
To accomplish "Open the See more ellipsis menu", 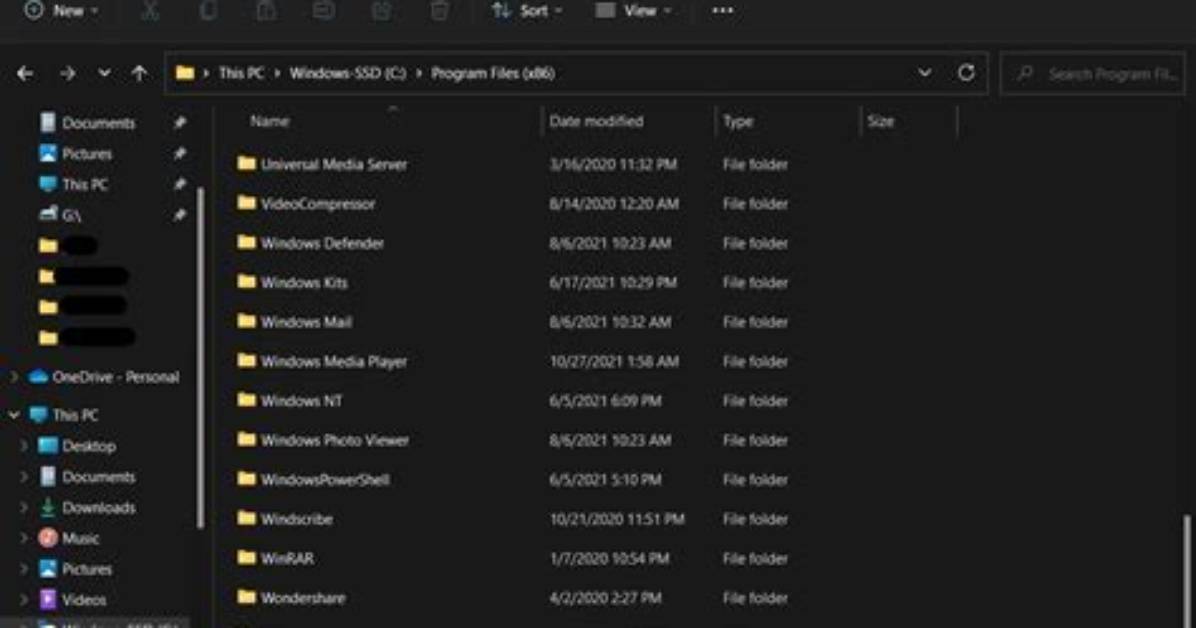I will coord(722,11).
